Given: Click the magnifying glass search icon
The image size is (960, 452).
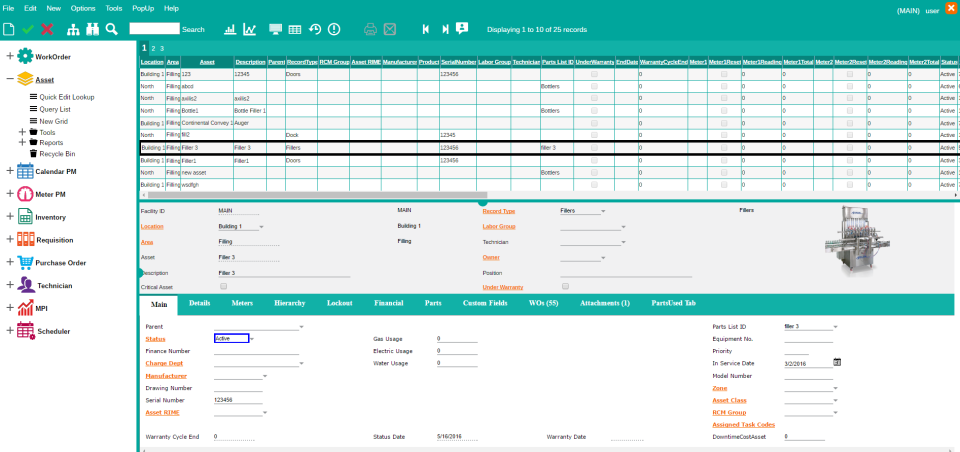Looking at the screenshot, I should 111,29.
